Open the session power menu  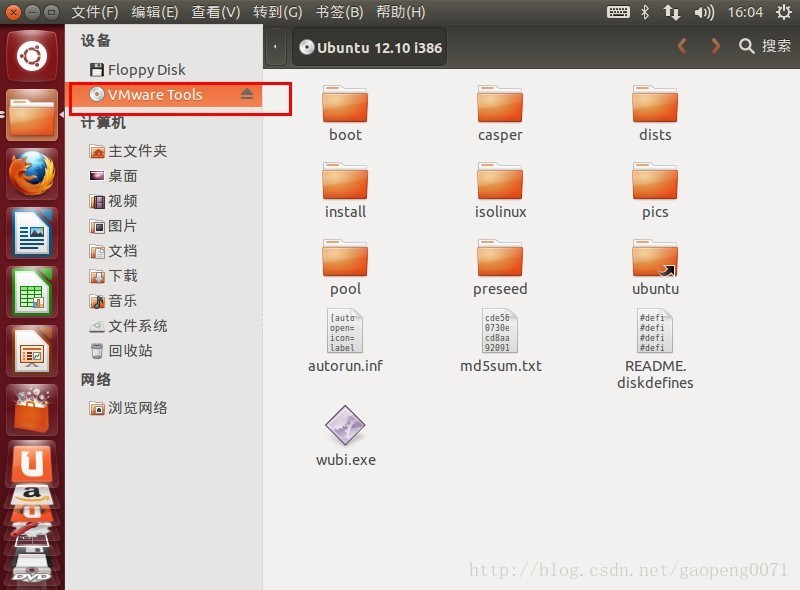point(784,12)
